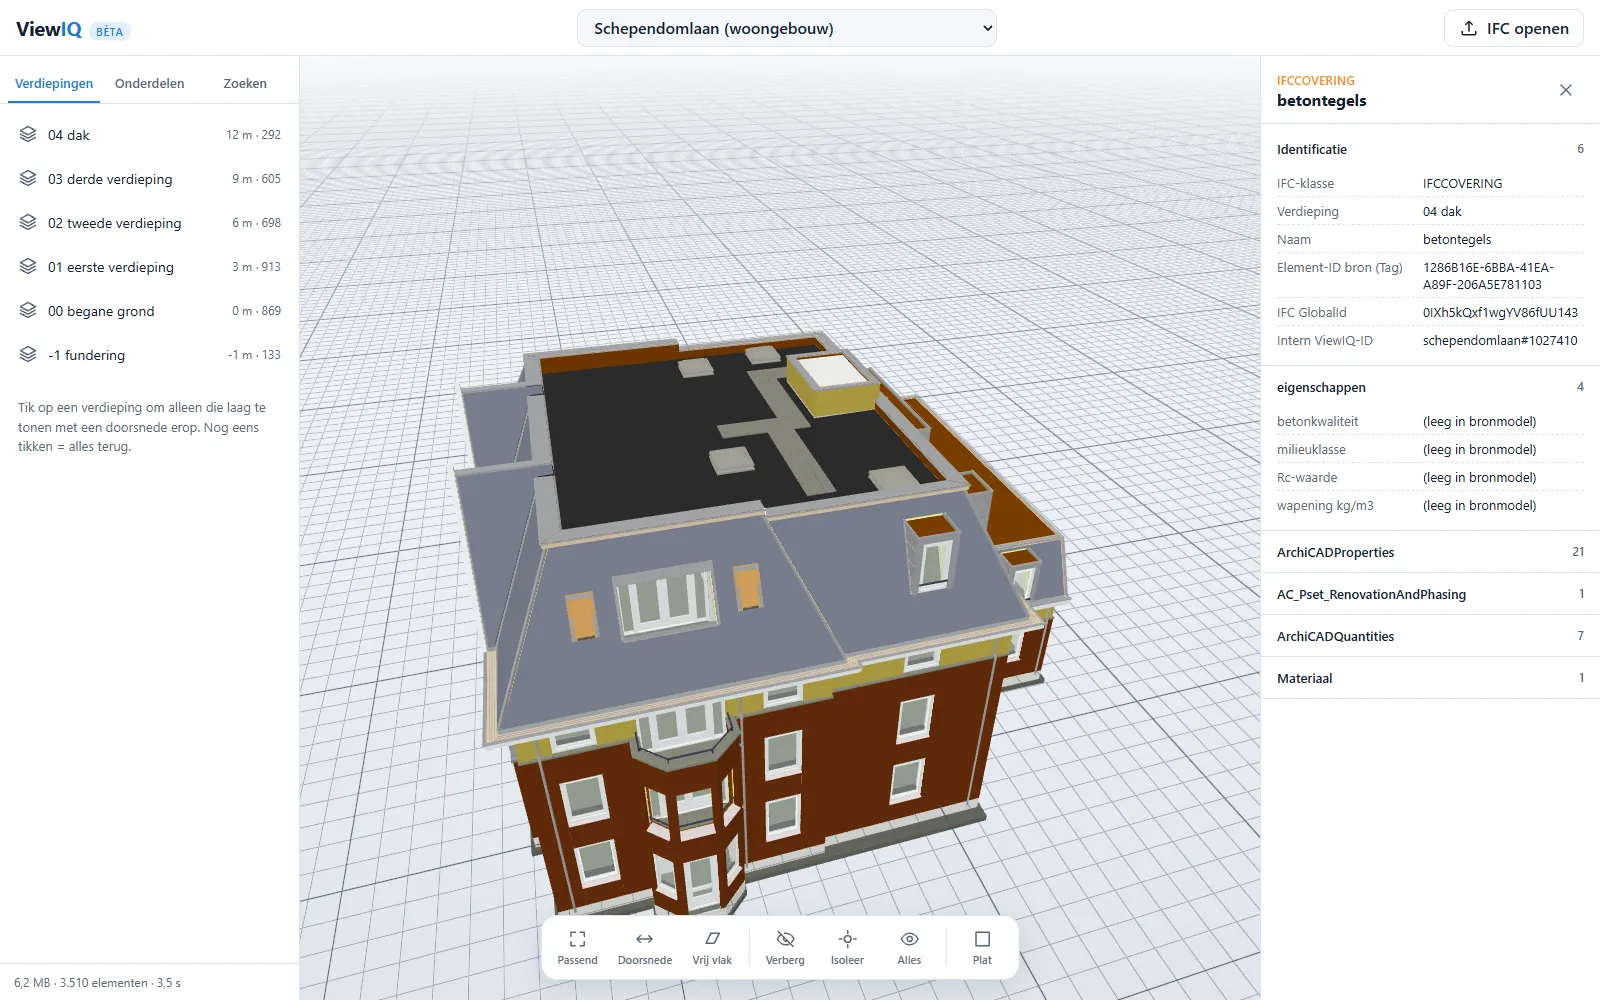
Task: Click the ViewIQ logo
Action: tap(49, 29)
